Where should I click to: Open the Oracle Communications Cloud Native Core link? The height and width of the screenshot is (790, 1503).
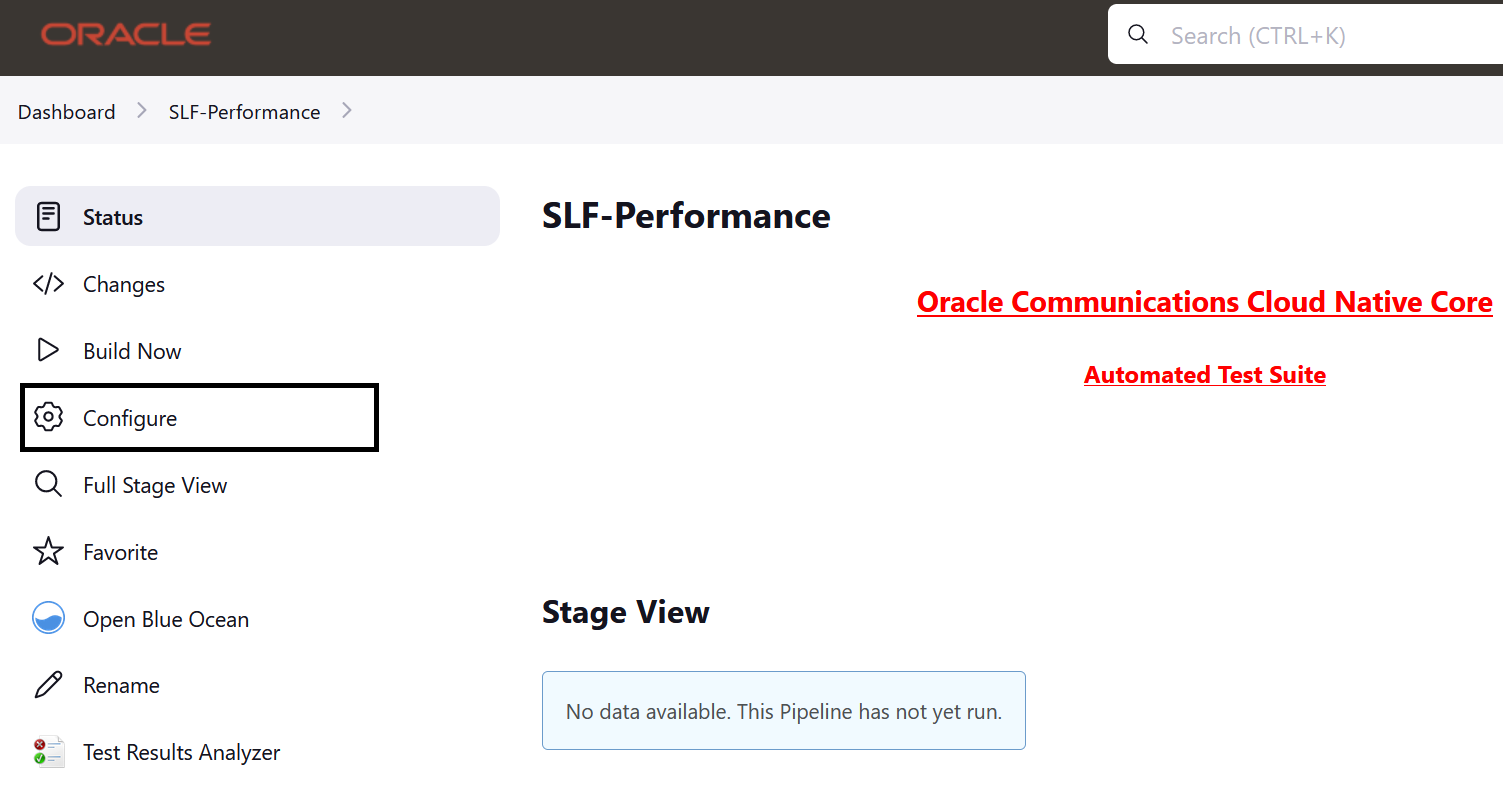click(x=1204, y=301)
